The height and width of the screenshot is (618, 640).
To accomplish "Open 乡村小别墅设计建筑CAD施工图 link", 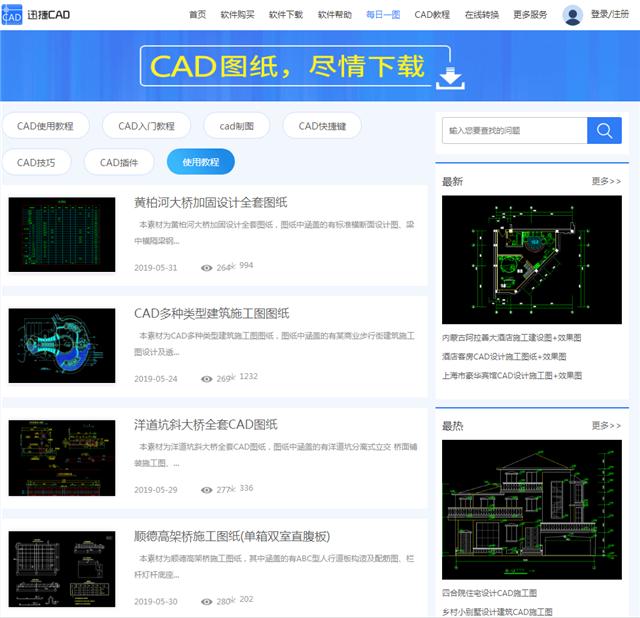I will tap(497, 611).
